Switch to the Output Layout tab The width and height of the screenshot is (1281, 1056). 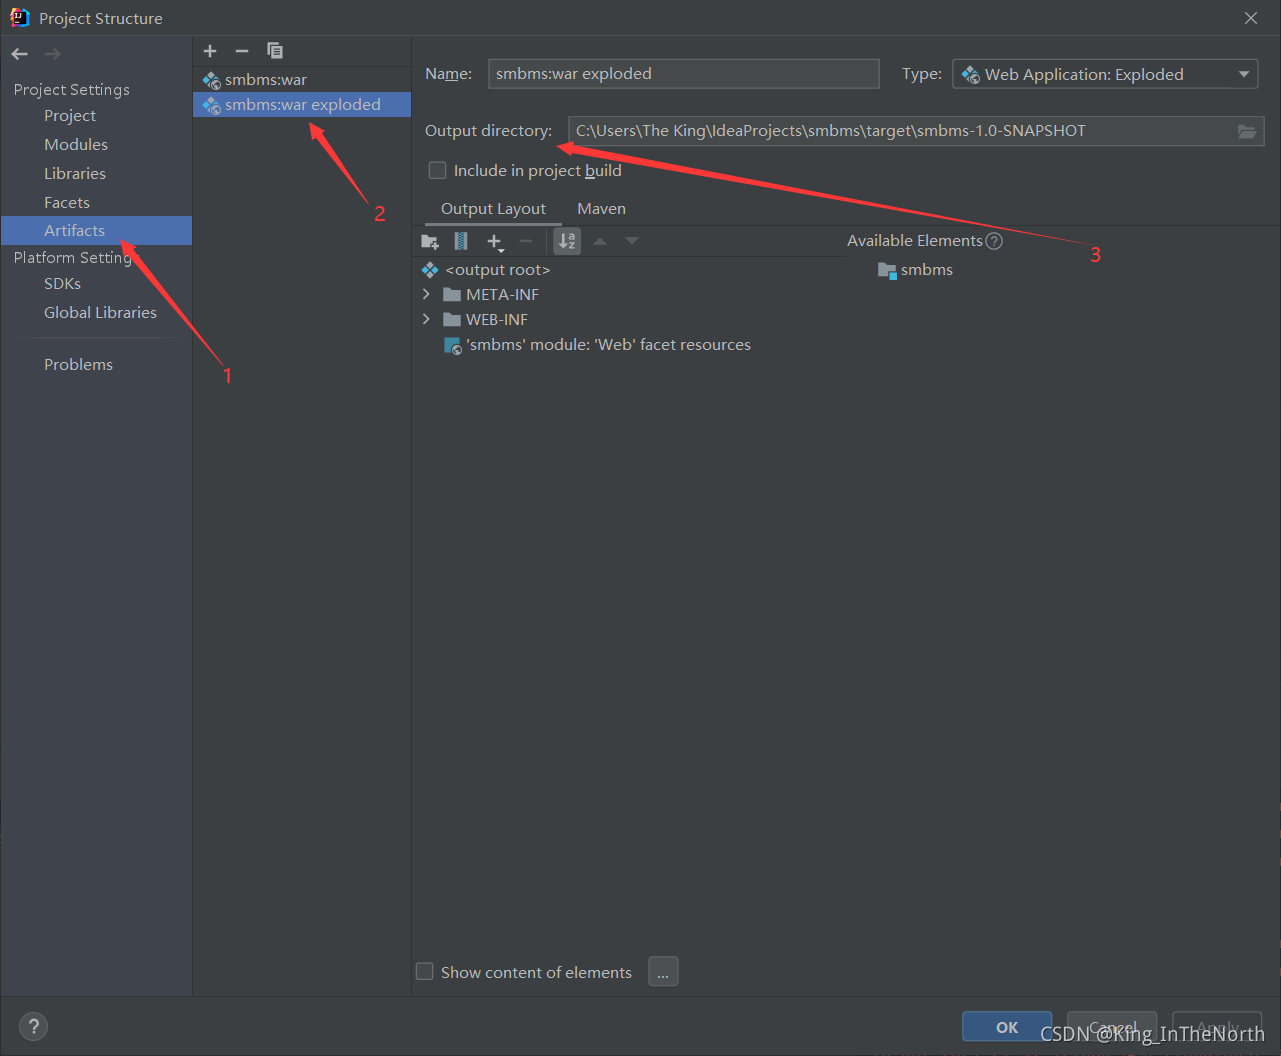(x=493, y=209)
